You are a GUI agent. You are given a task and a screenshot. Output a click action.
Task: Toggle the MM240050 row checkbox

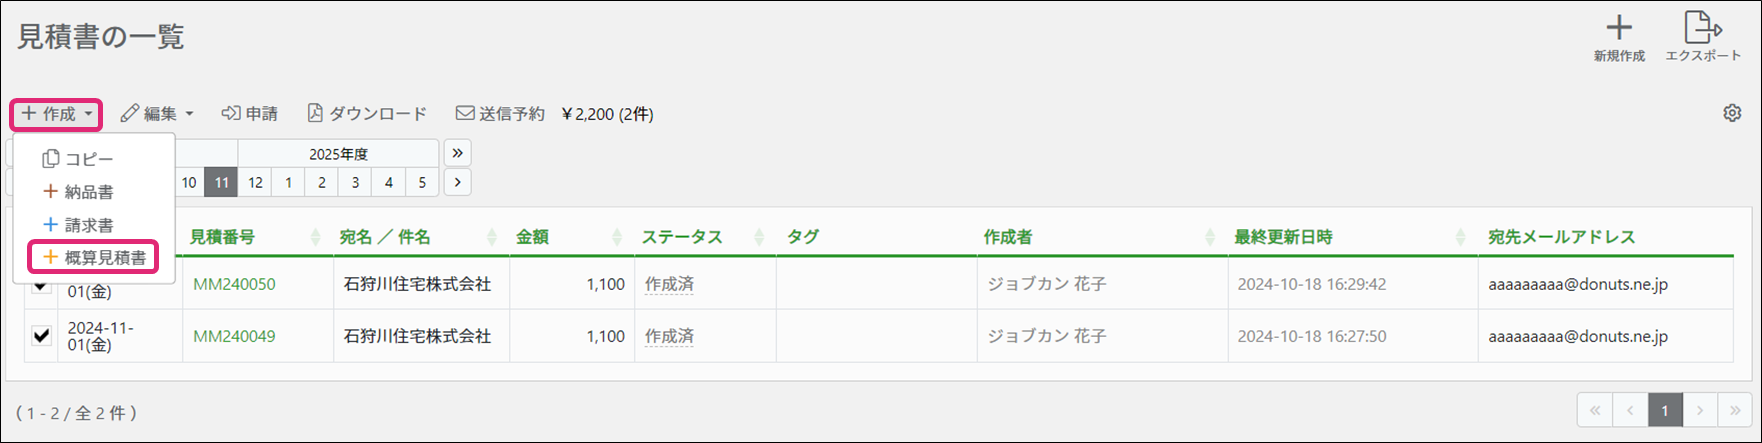[x=41, y=287]
